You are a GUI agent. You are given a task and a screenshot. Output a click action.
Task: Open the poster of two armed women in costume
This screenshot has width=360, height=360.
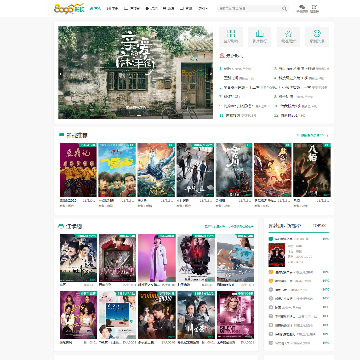(x=196, y=315)
